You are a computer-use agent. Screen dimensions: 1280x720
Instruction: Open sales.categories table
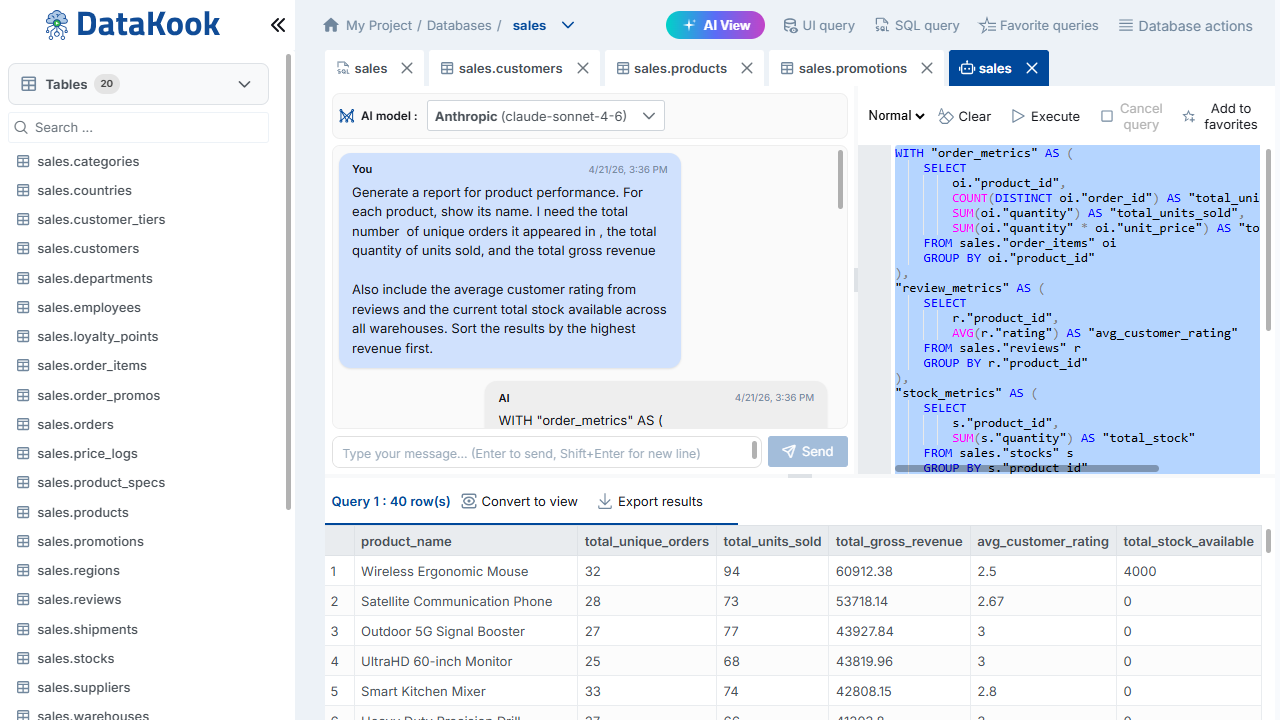(88, 161)
